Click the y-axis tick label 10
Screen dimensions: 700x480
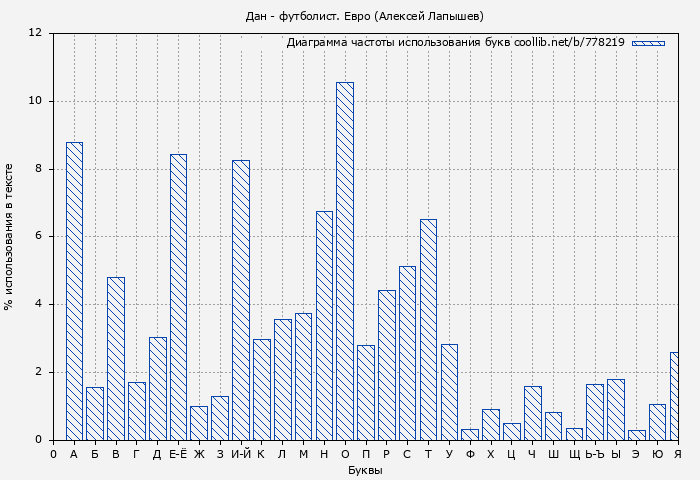(x=35, y=101)
